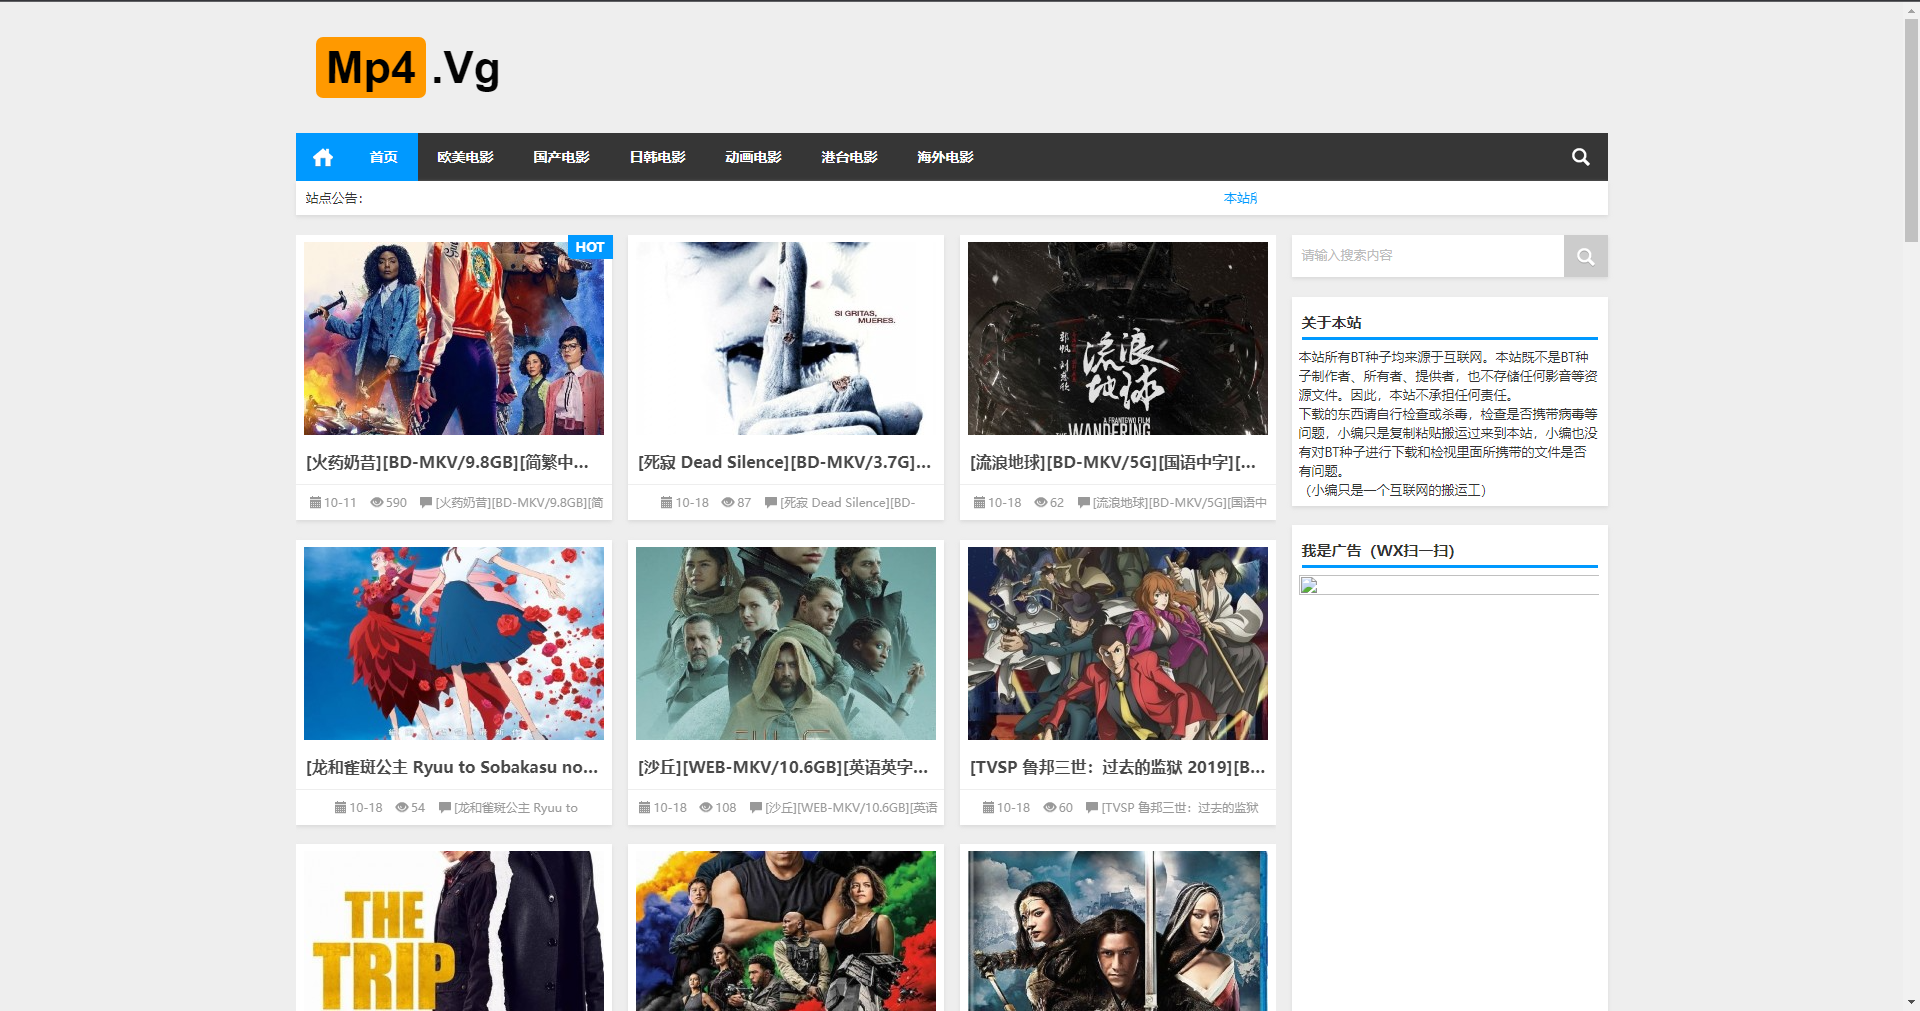
Task: Open the 日韩电影 category
Action: (x=657, y=157)
